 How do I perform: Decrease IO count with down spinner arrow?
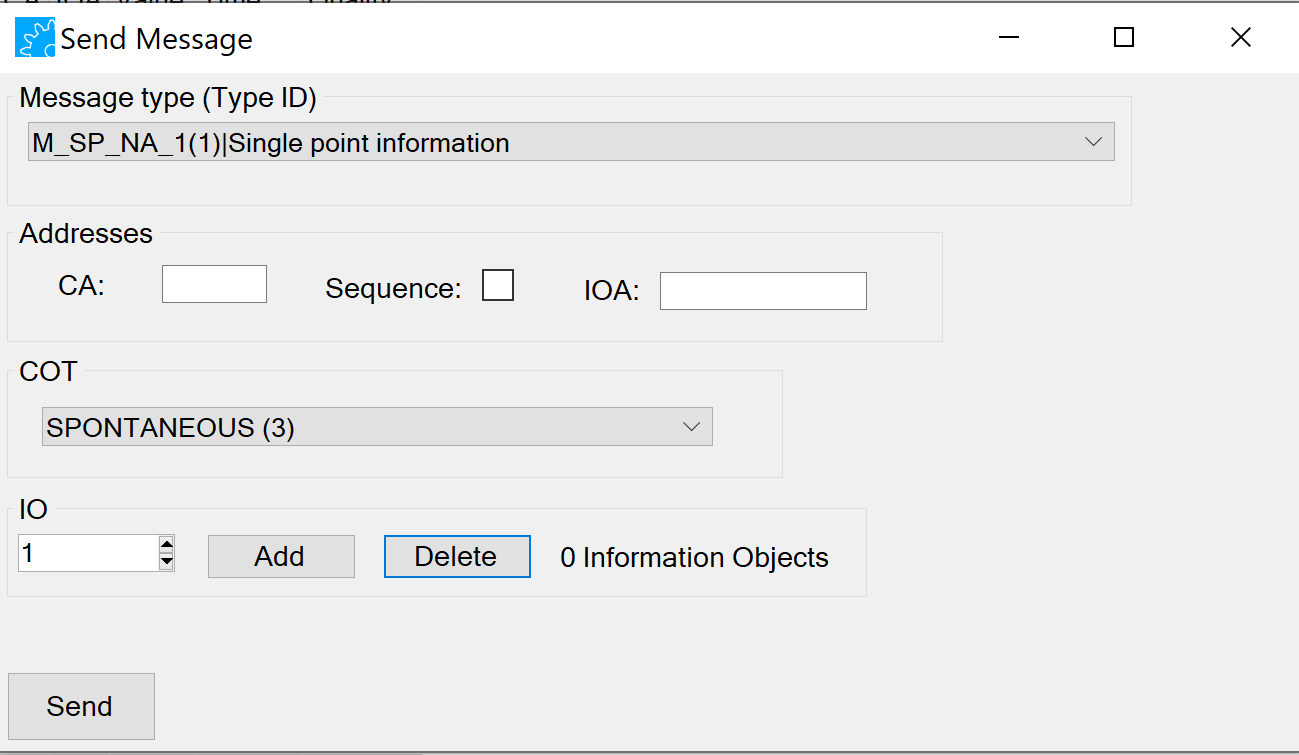click(x=167, y=561)
